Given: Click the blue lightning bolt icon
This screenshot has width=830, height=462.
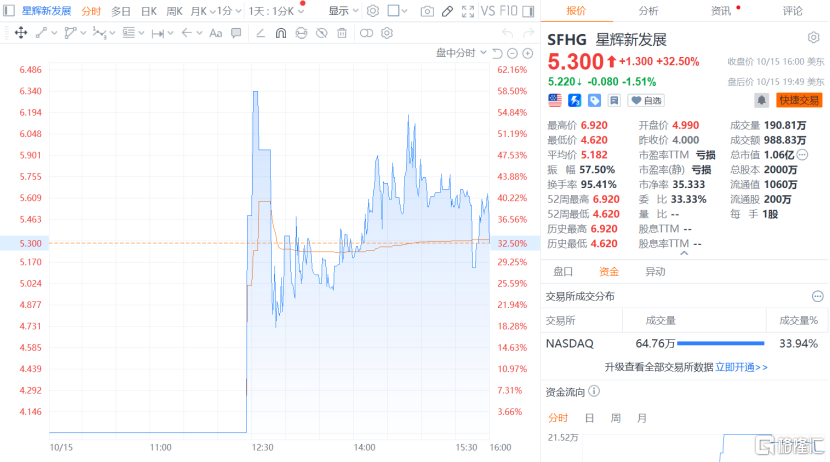Looking at the screenshot, I should coord(574,100).
